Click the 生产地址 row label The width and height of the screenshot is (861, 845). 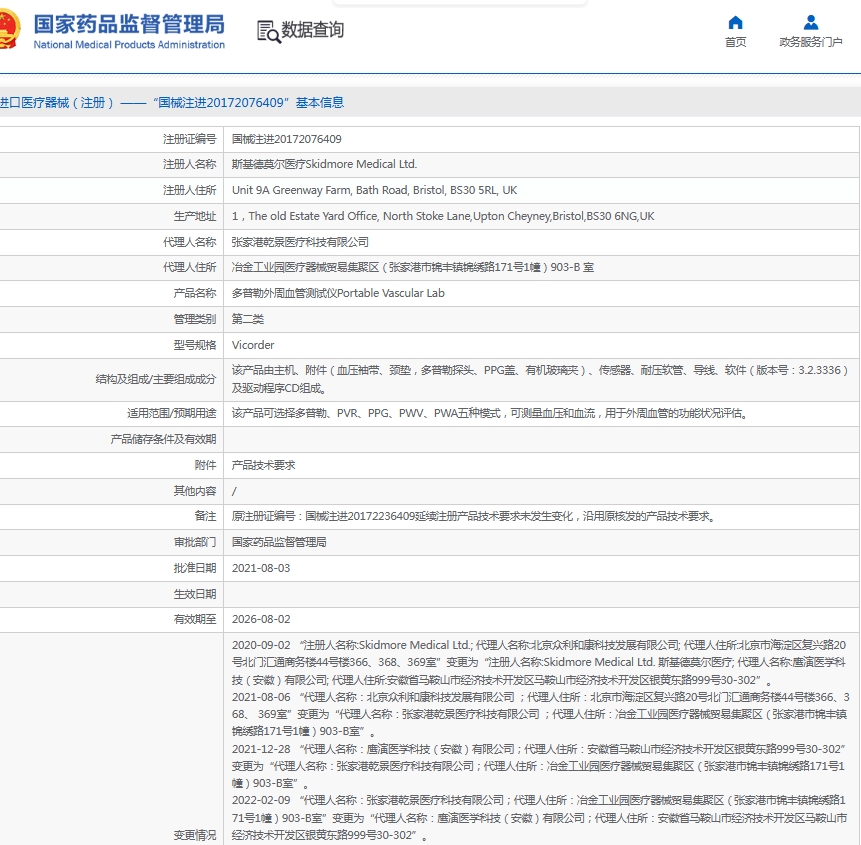tap(195, 216)
